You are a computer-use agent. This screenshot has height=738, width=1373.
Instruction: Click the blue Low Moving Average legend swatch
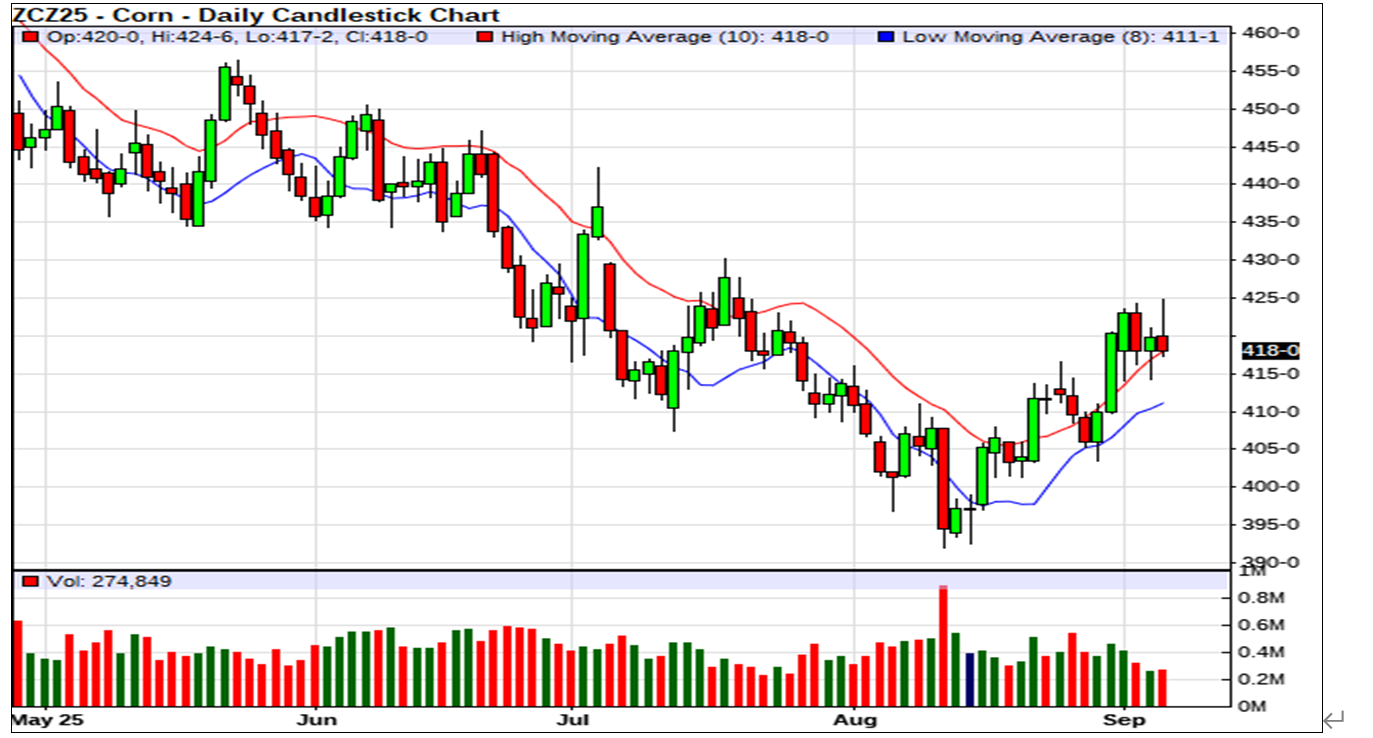coord(886,37)
